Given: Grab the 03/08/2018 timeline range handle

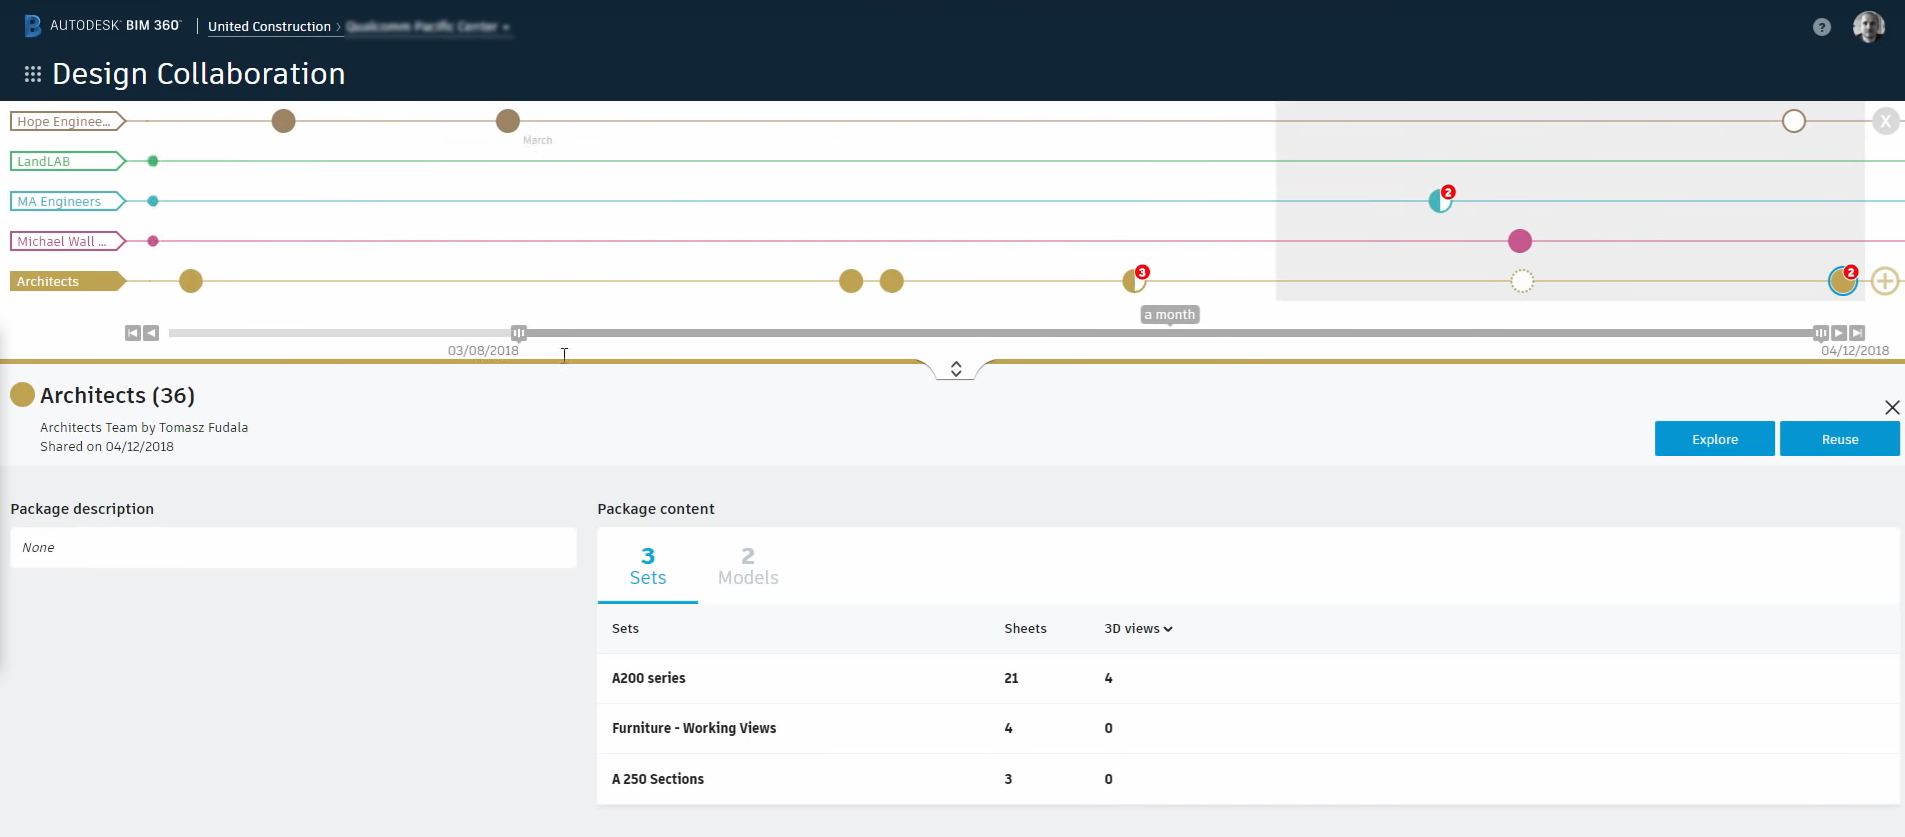Looking at the screenshot, I should 518,333.
